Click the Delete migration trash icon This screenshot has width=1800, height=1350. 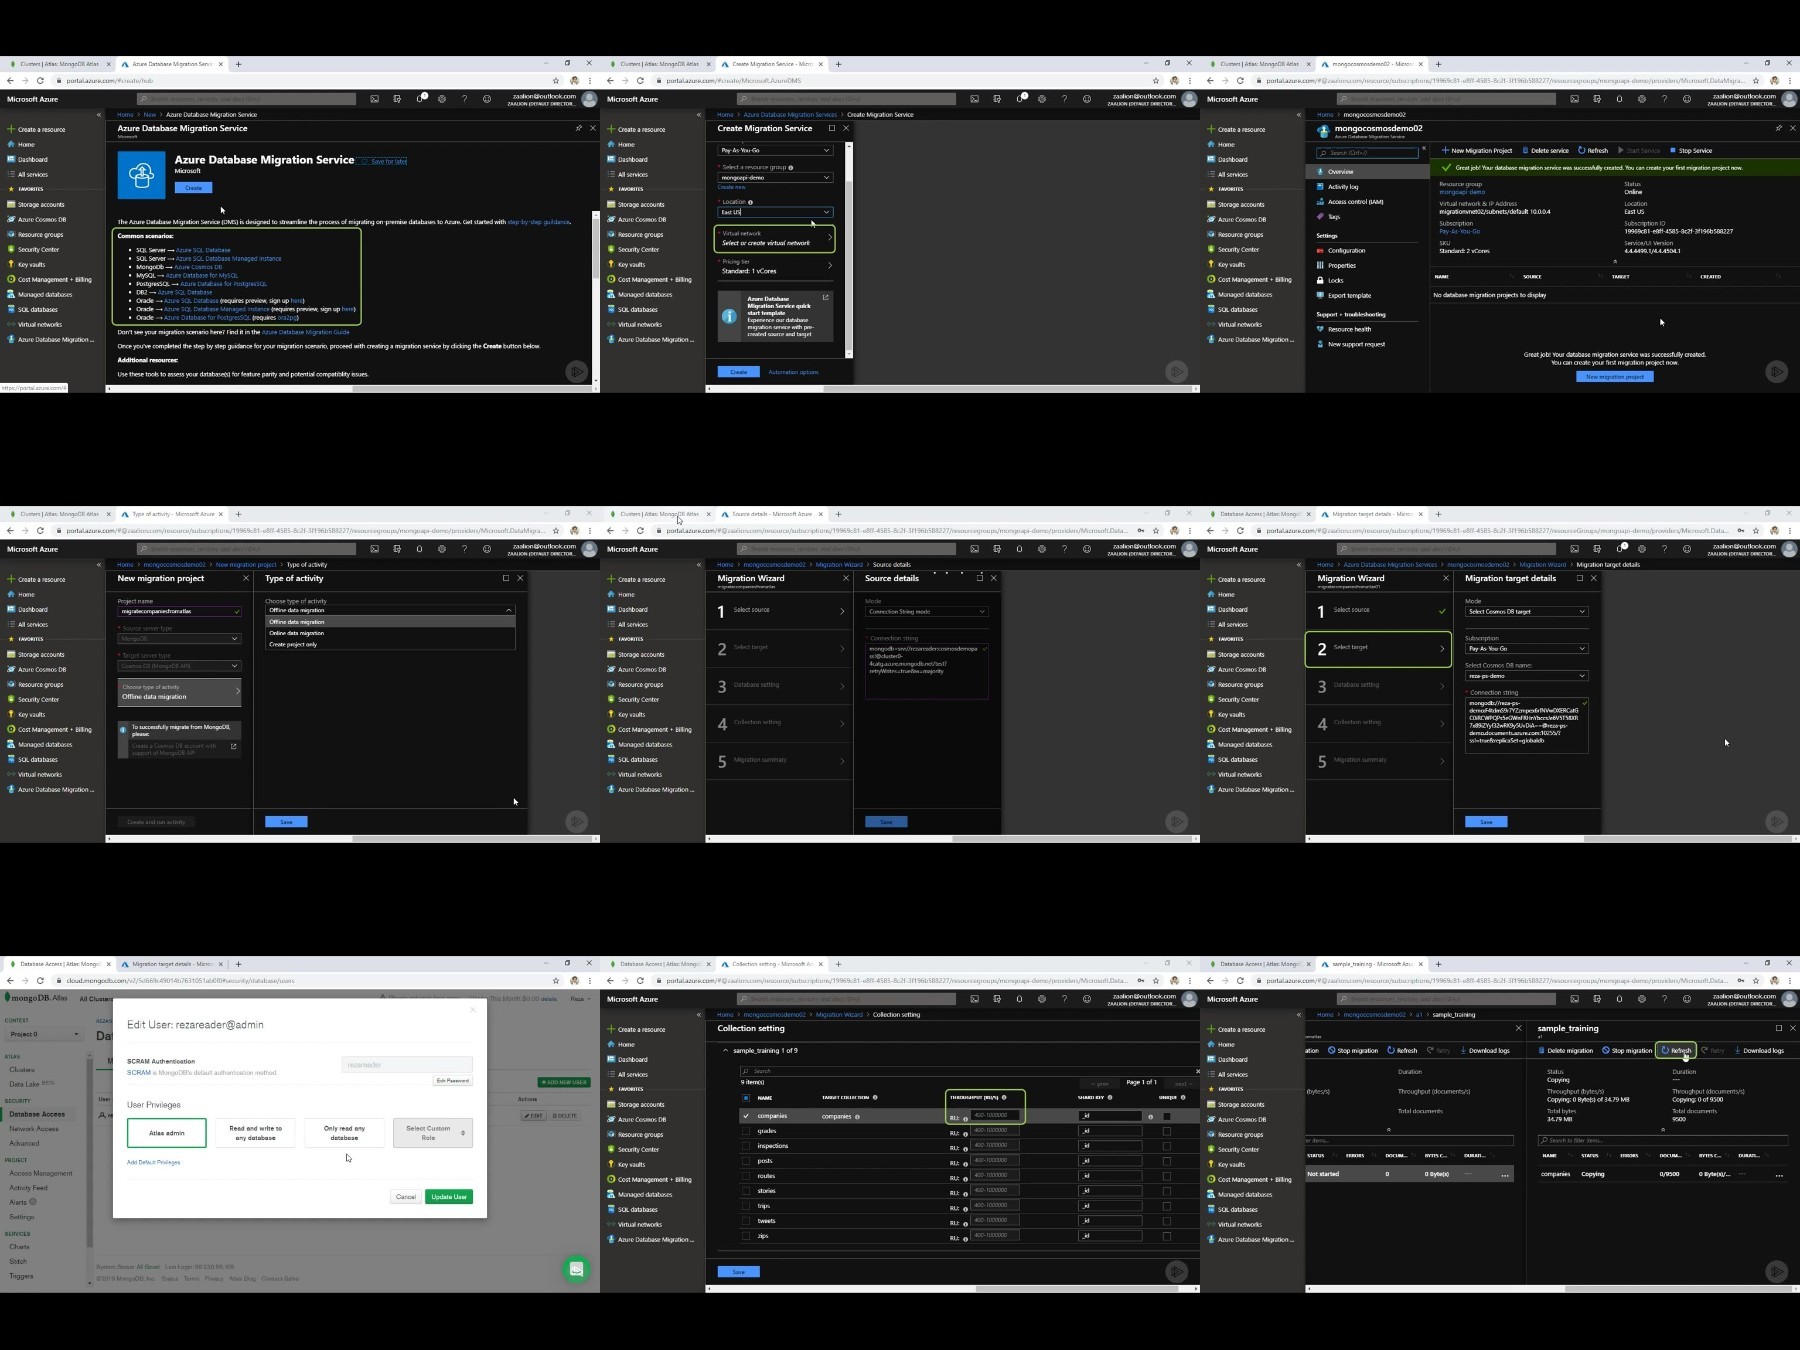point(1542,1050)
